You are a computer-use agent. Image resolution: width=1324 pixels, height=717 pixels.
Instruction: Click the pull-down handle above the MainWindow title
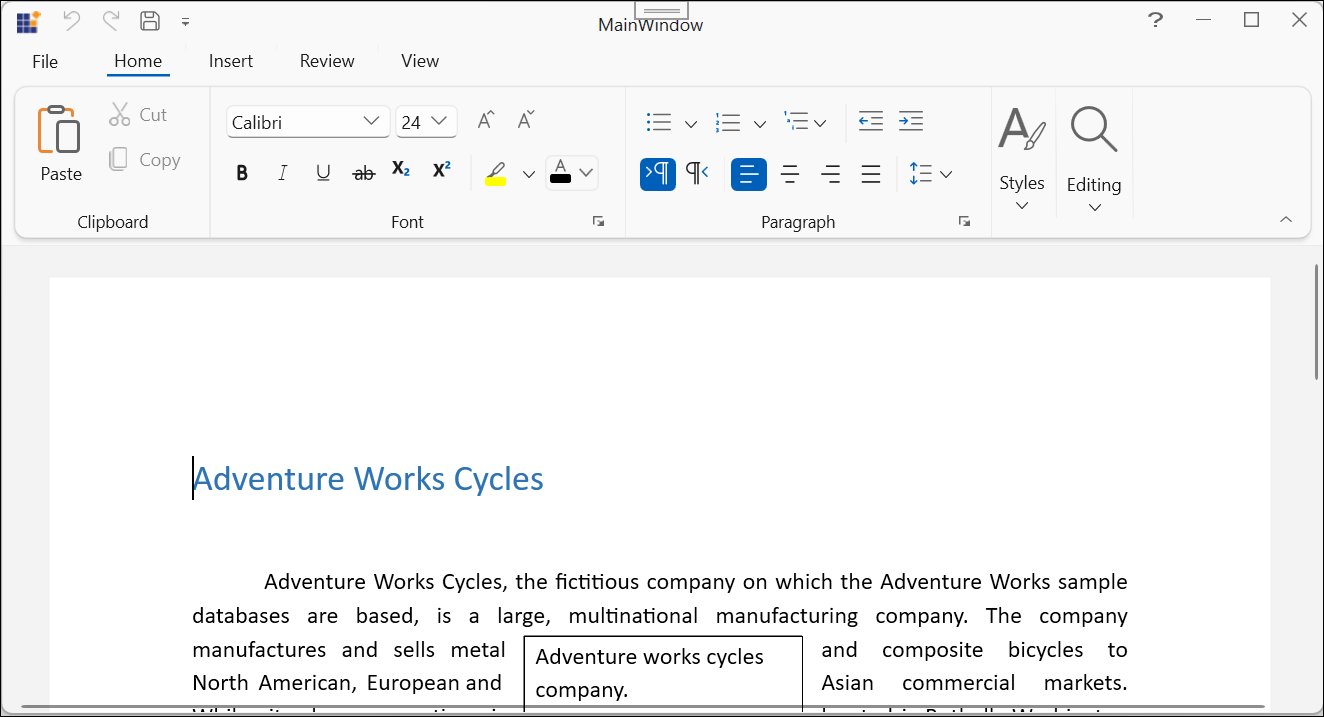click(x=661, y=11)
